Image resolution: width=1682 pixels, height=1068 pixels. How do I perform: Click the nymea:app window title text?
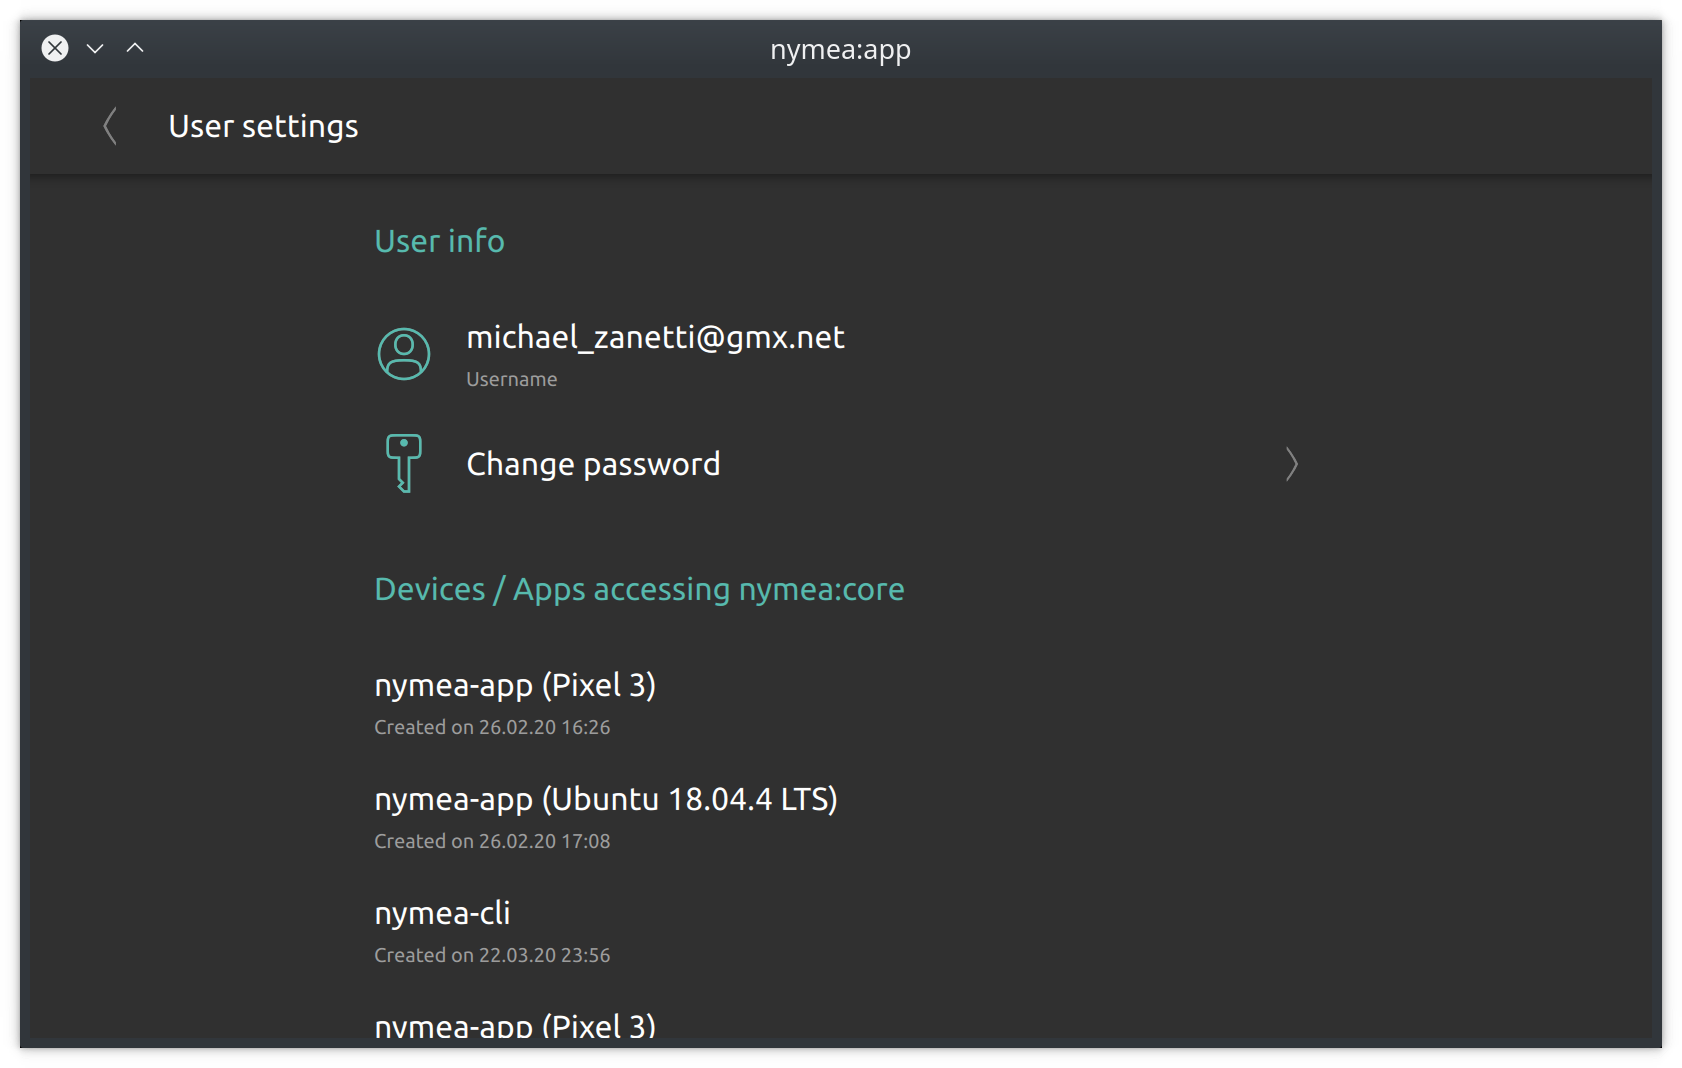(840, 49)
